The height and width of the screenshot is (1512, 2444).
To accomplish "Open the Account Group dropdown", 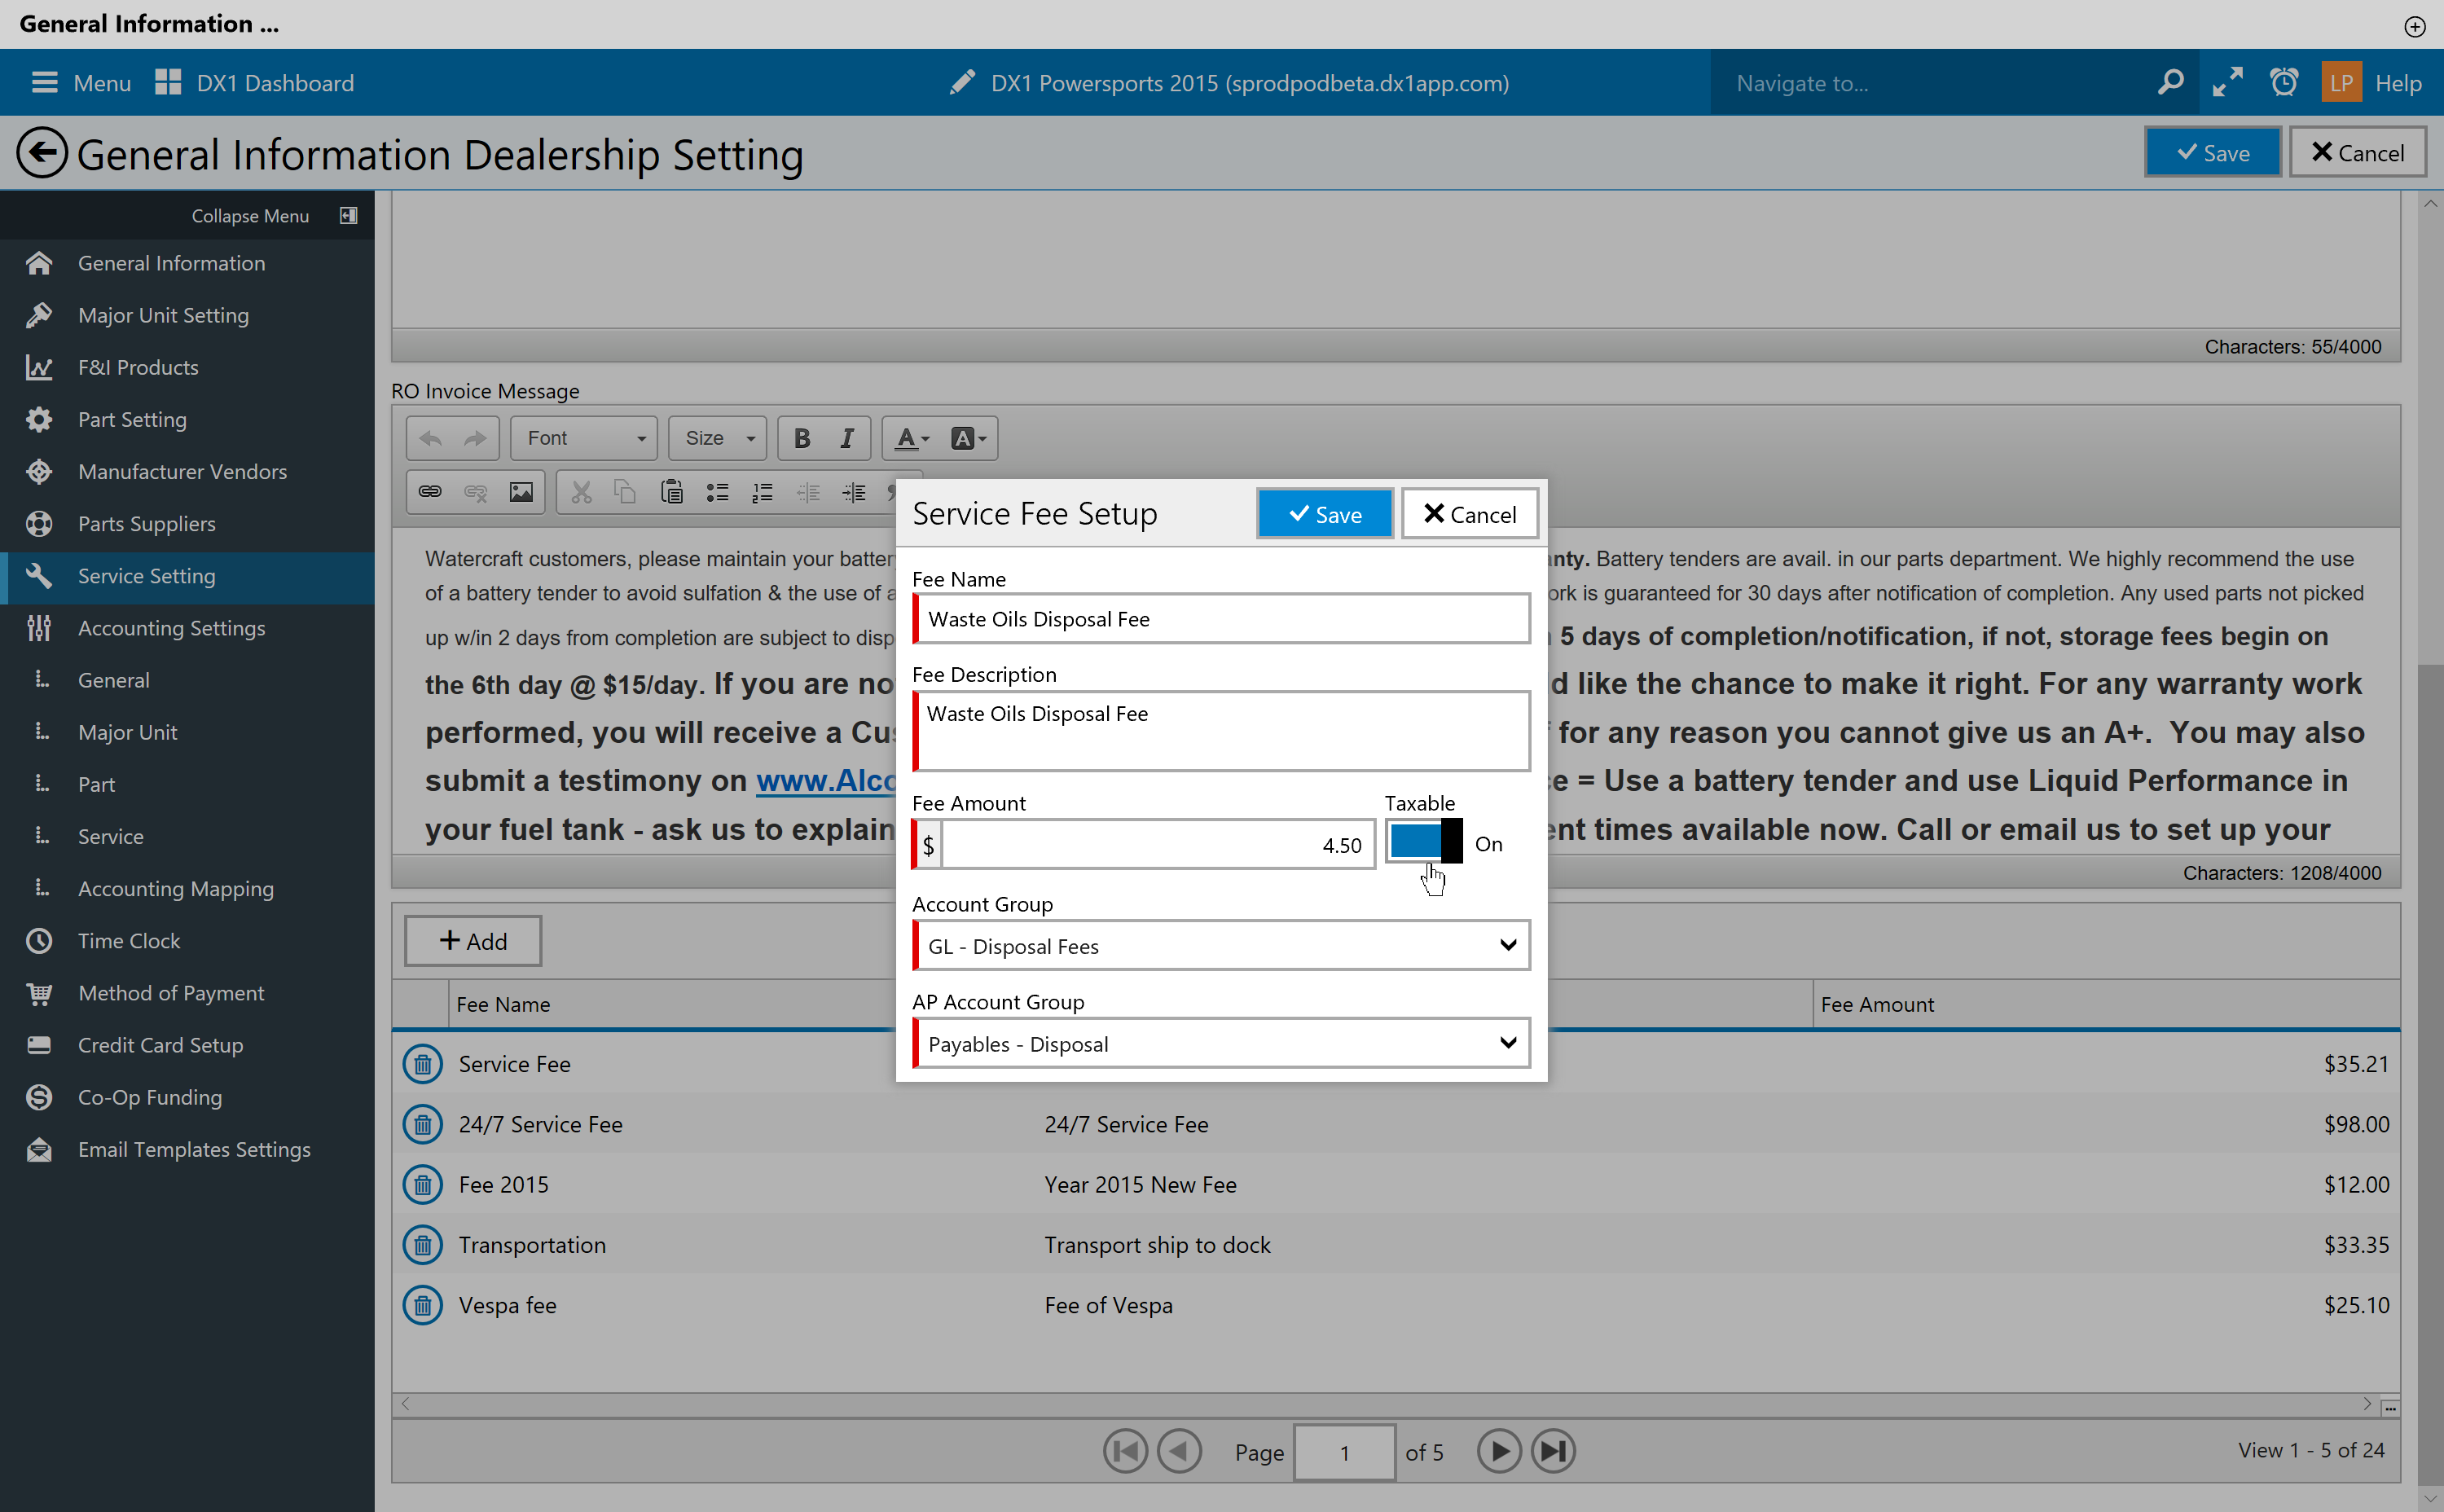I will coord(1220,946).
